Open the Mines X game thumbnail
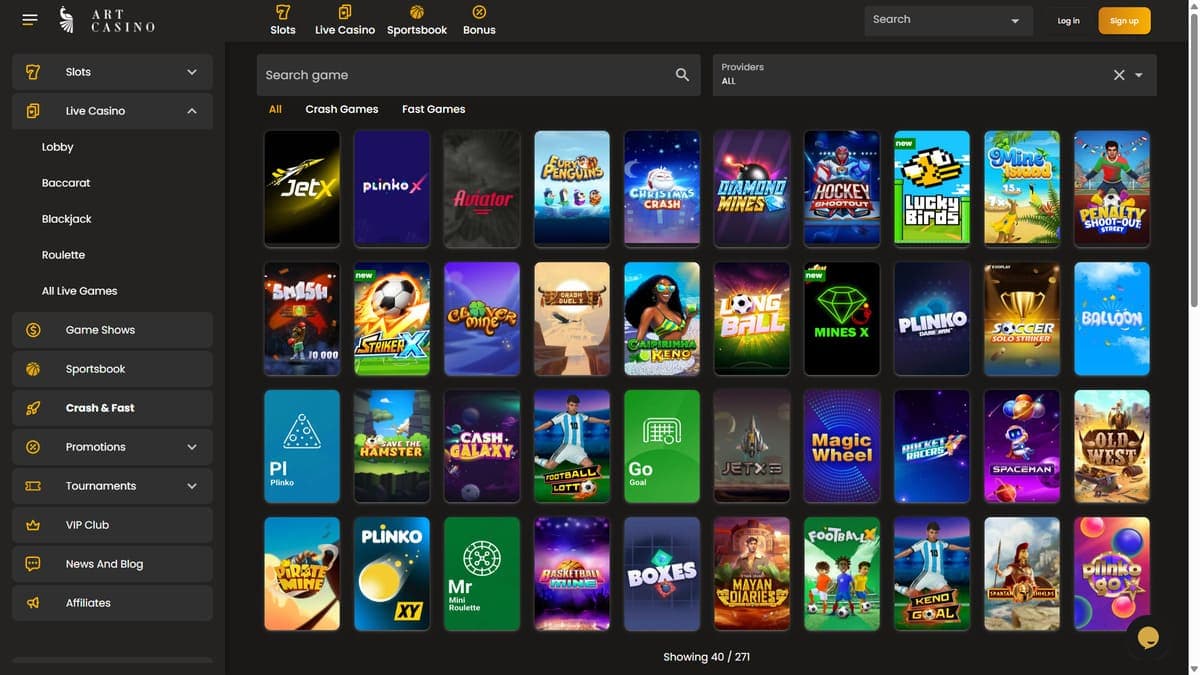The width and height of the screenshot is (1200, 675). (x=842, y=318)
